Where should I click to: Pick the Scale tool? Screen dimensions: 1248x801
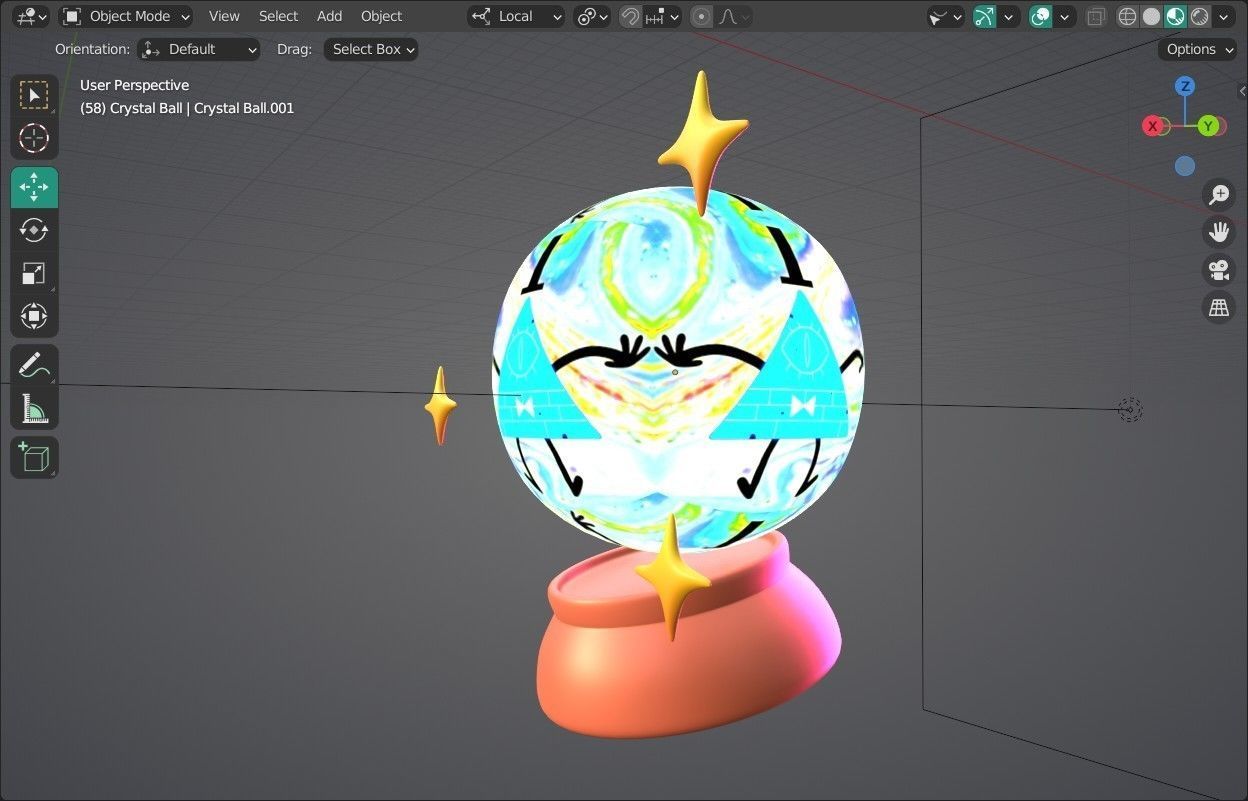[x=34, y=273]
